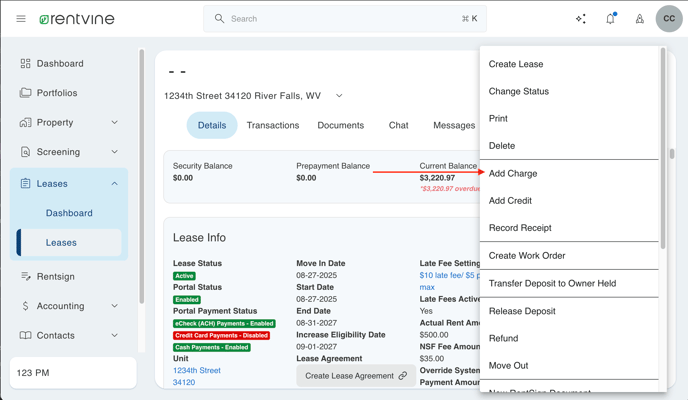Viewport: 688px width, 400px height.
Task: Expand the Property sidebar section
Action: (x=114, y=123)
